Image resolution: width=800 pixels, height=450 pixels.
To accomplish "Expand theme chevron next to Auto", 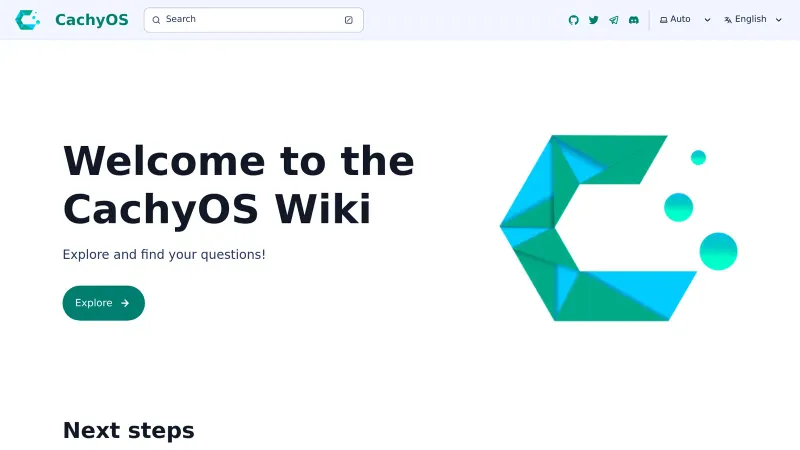I will click(x=707, y=20).
